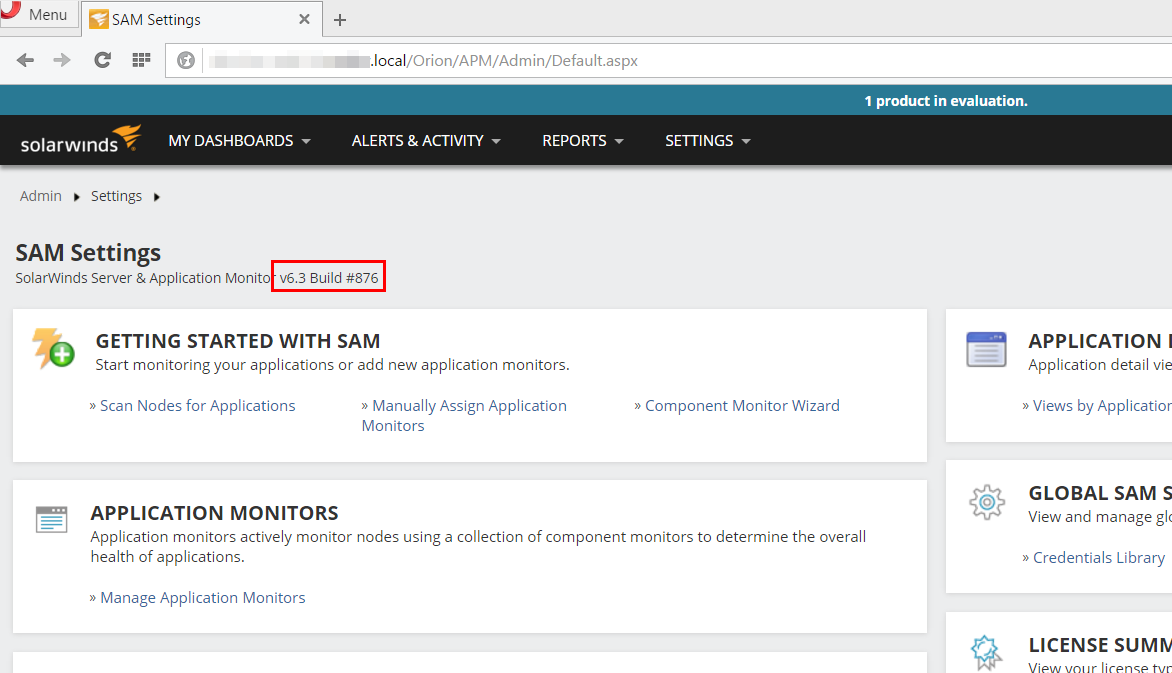Open the Reports menu

[583, 141]
